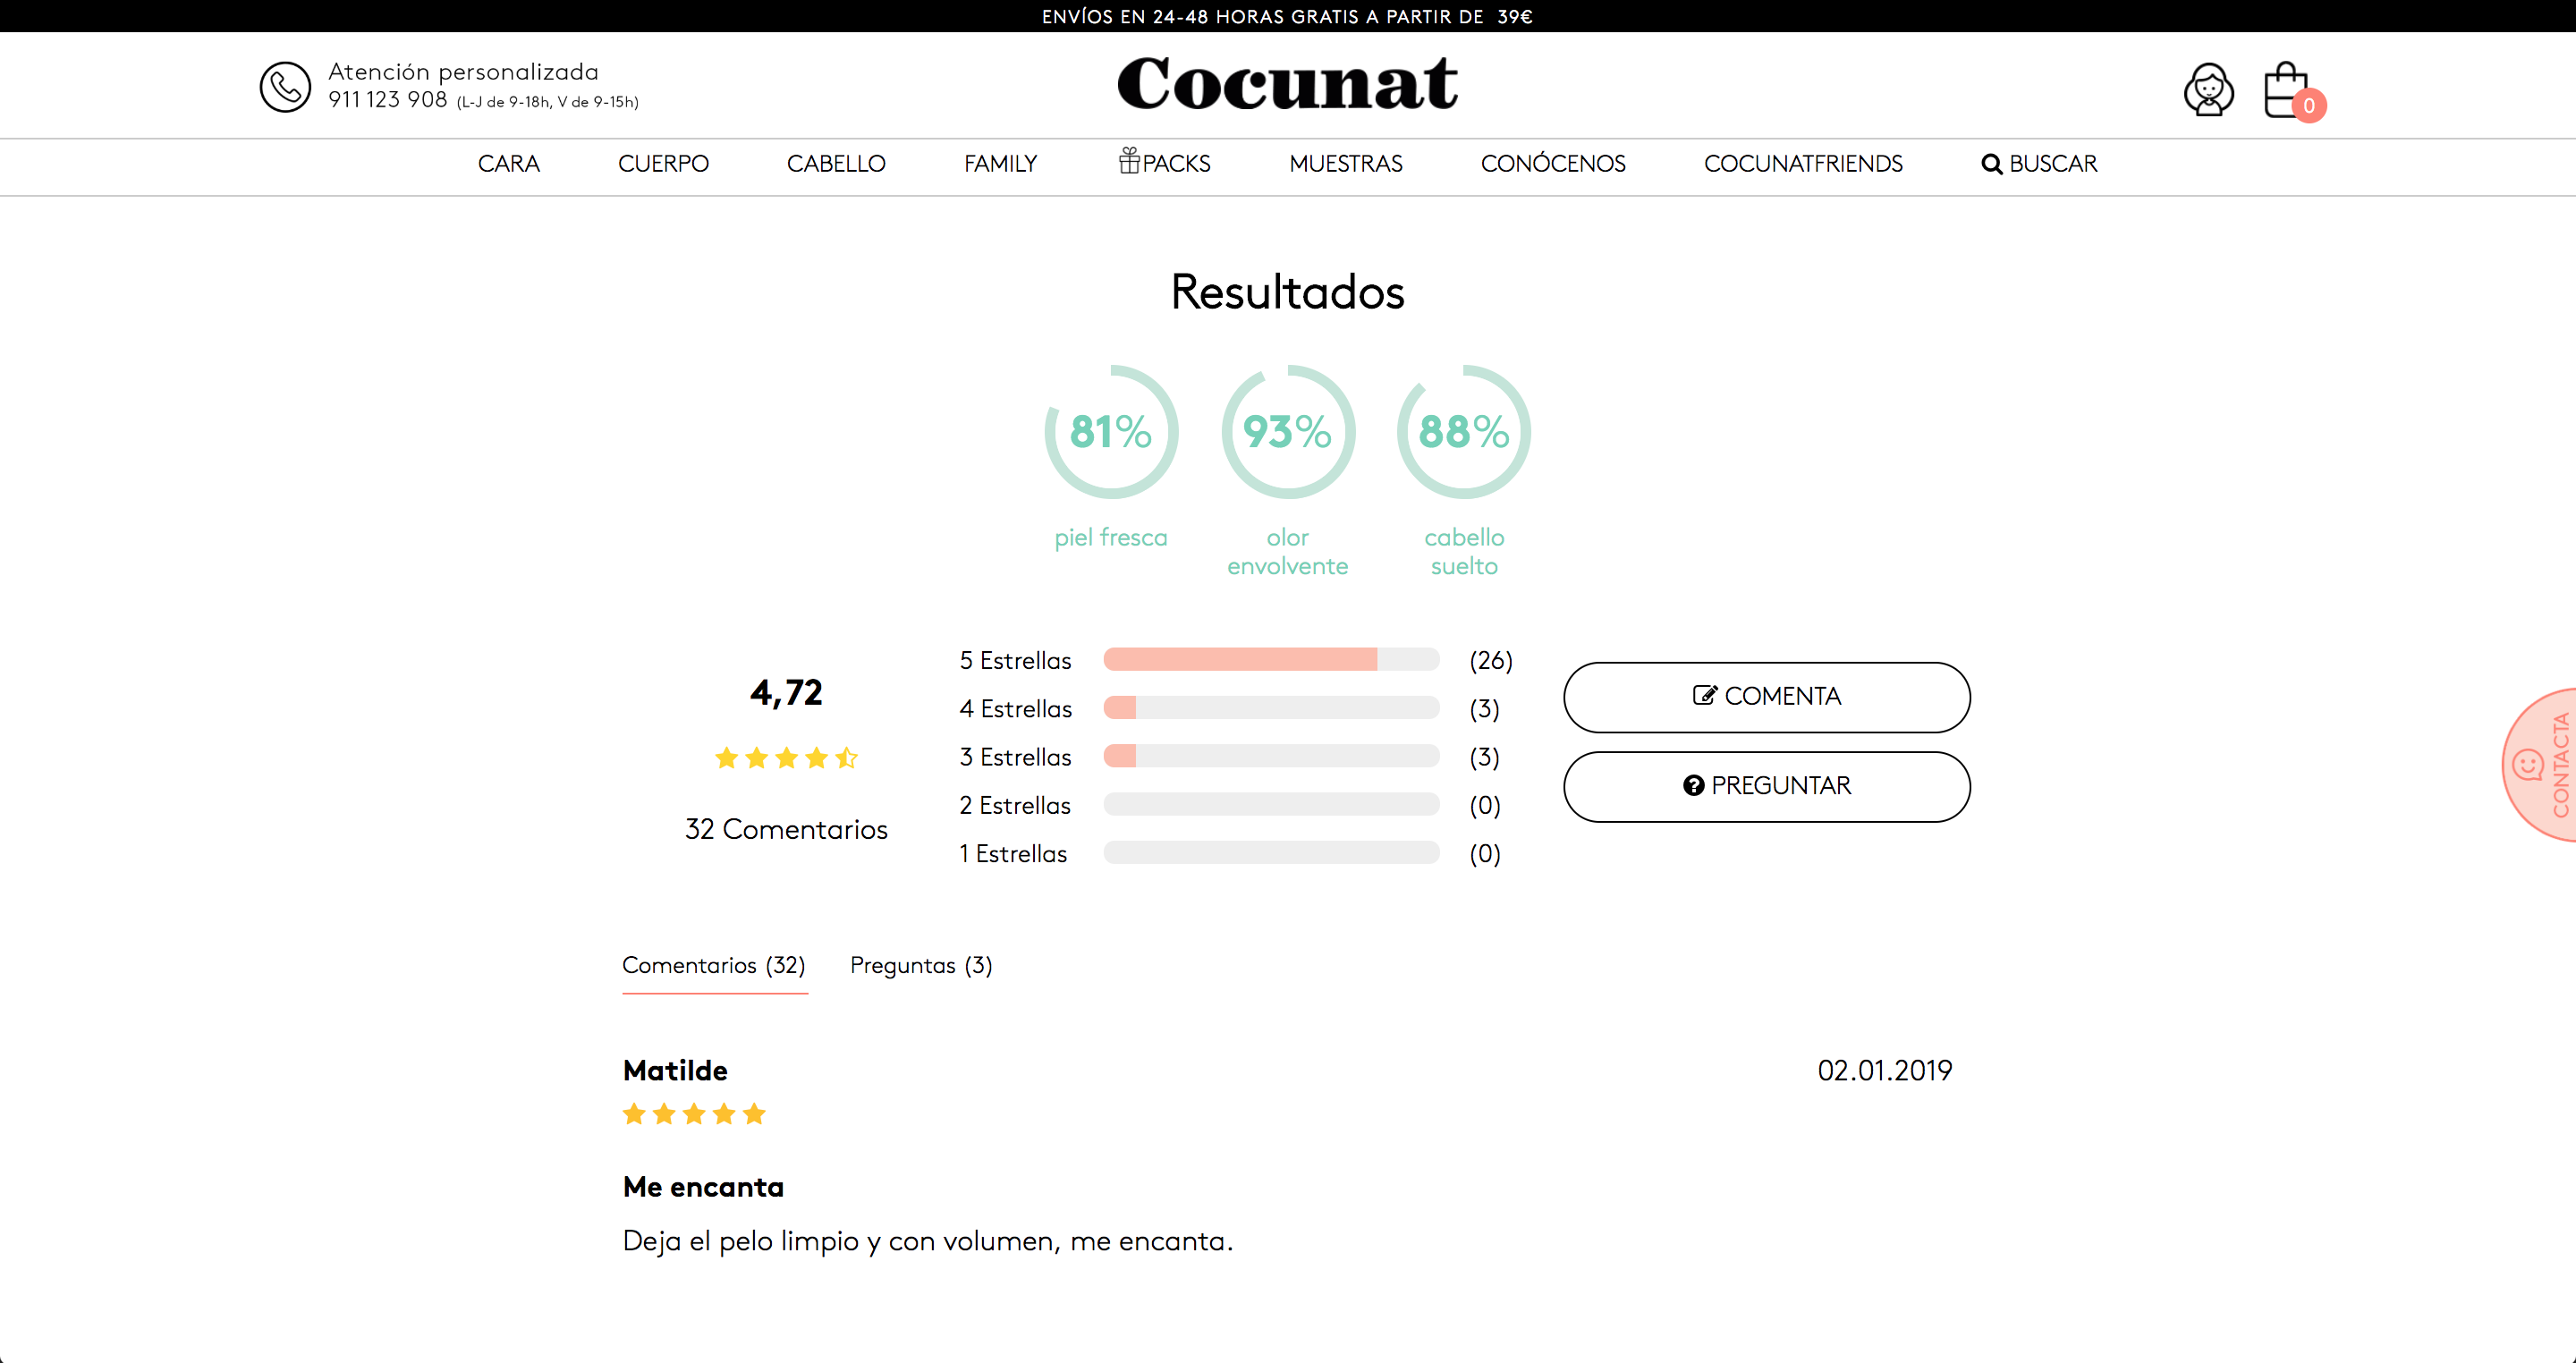Click Matilde's review star rating

click(693, 1114)
